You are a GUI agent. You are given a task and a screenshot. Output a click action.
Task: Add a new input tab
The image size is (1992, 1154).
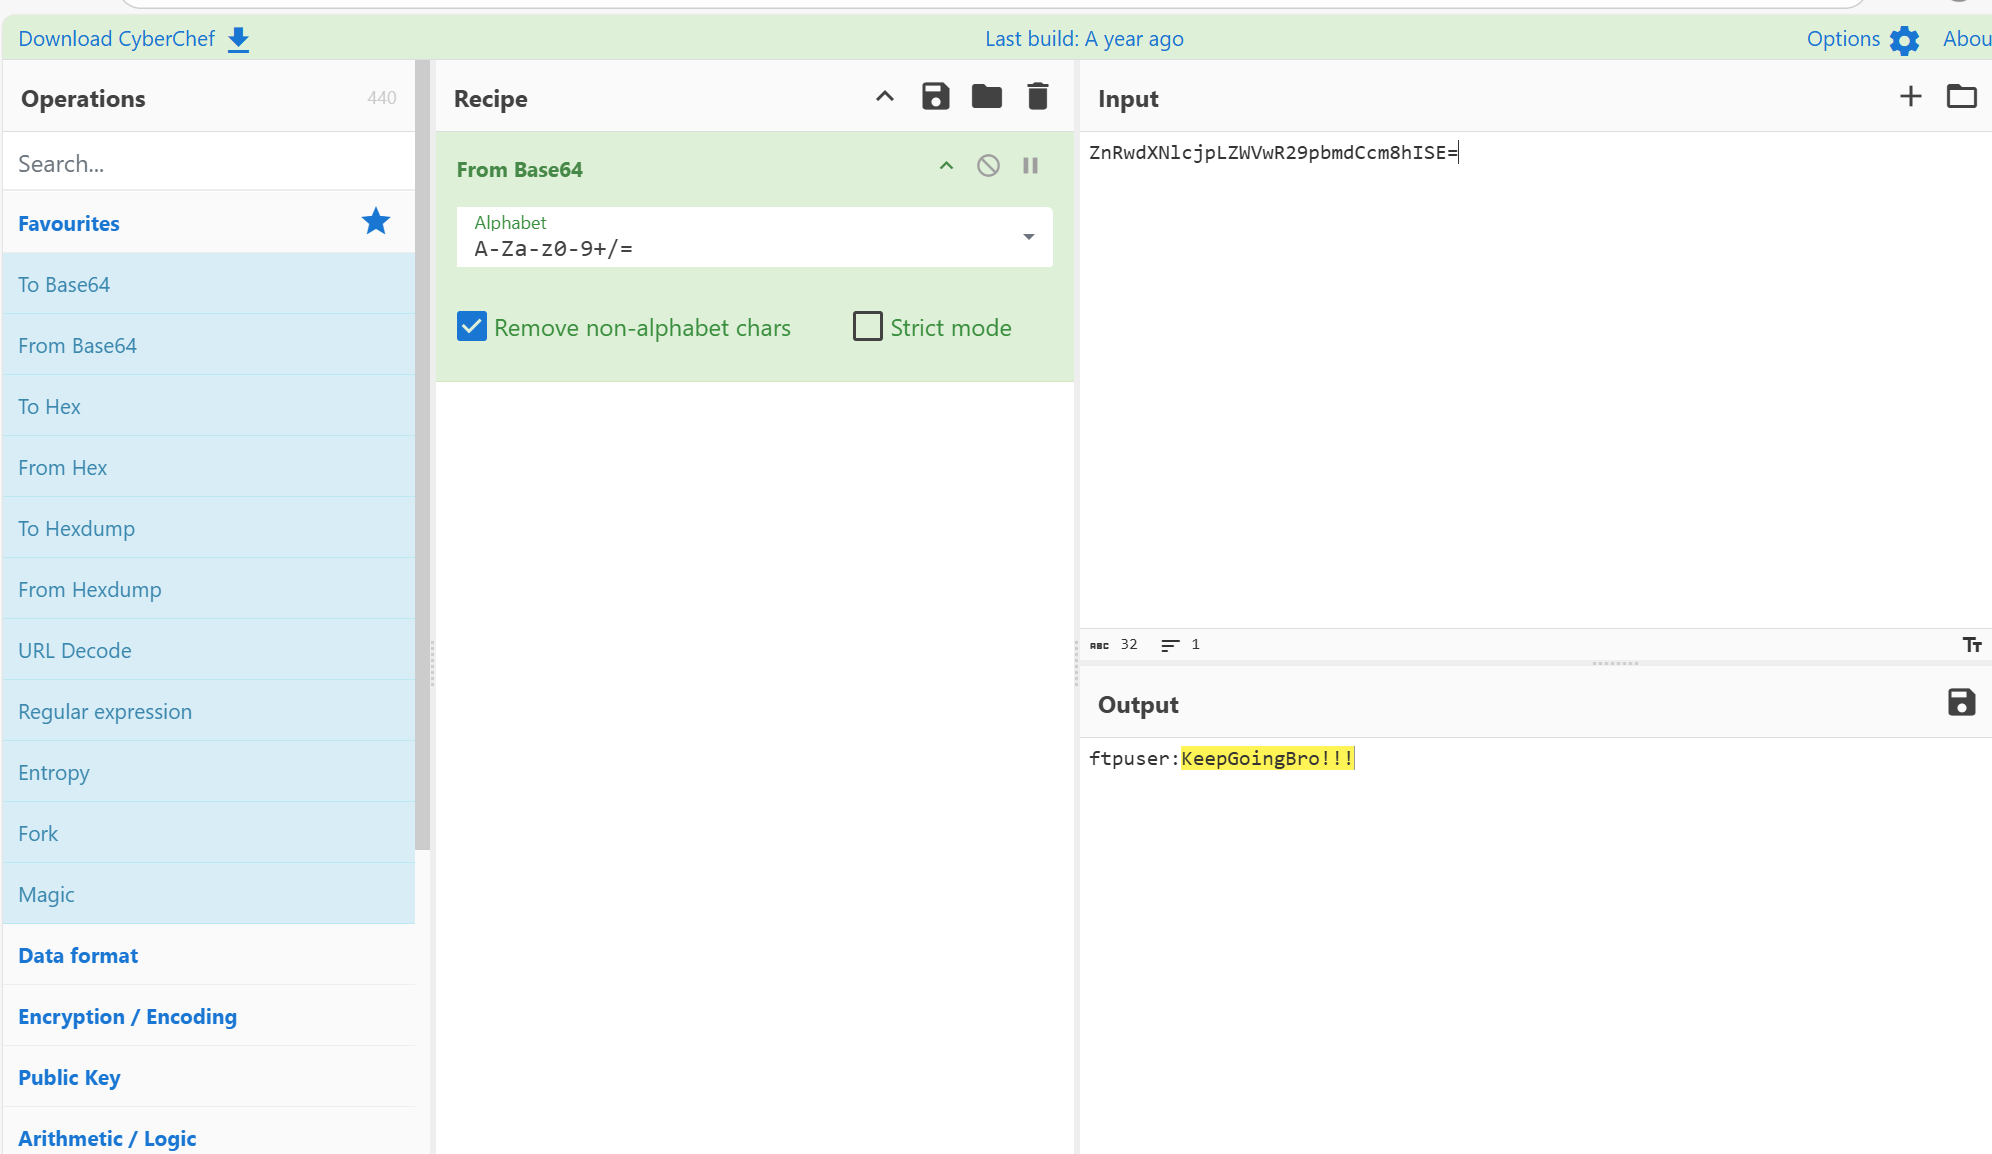point(1910,97)
